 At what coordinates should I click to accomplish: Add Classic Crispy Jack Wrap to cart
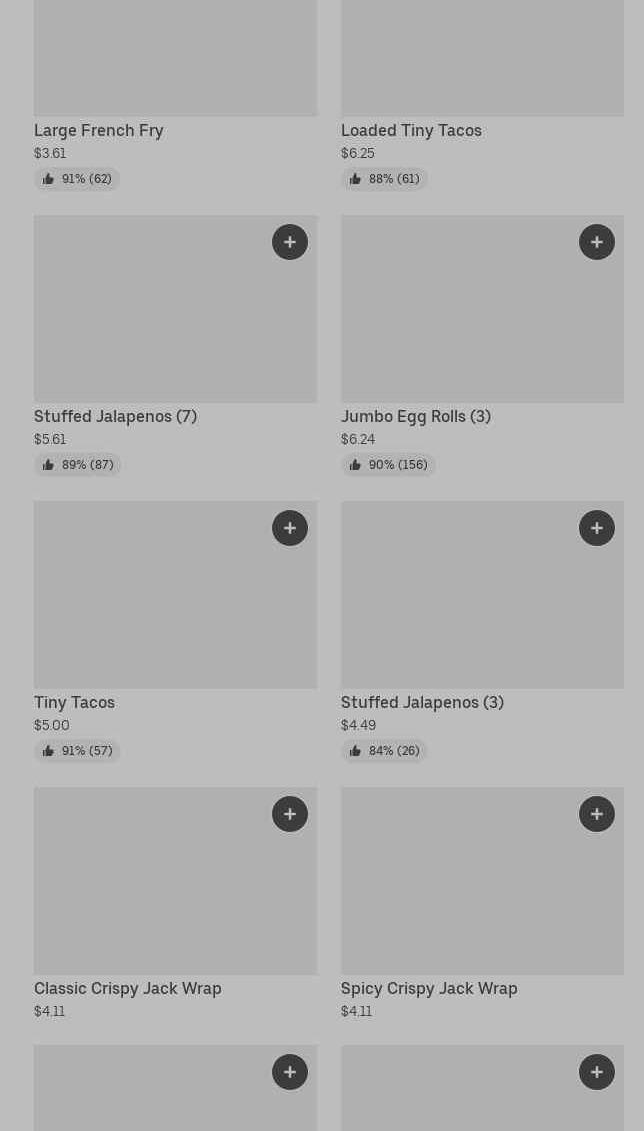coord(290,814)
